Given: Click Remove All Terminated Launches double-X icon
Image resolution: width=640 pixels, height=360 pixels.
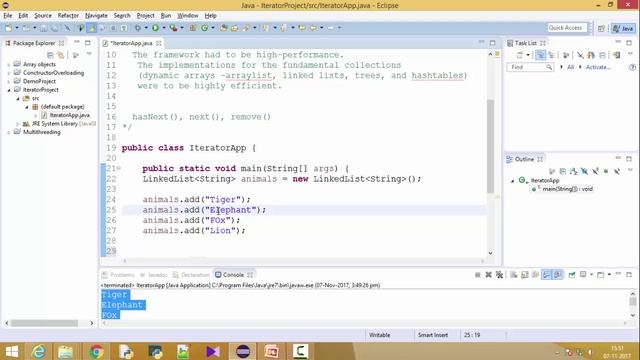Looking at the screenshot, I should pos(499,275).
